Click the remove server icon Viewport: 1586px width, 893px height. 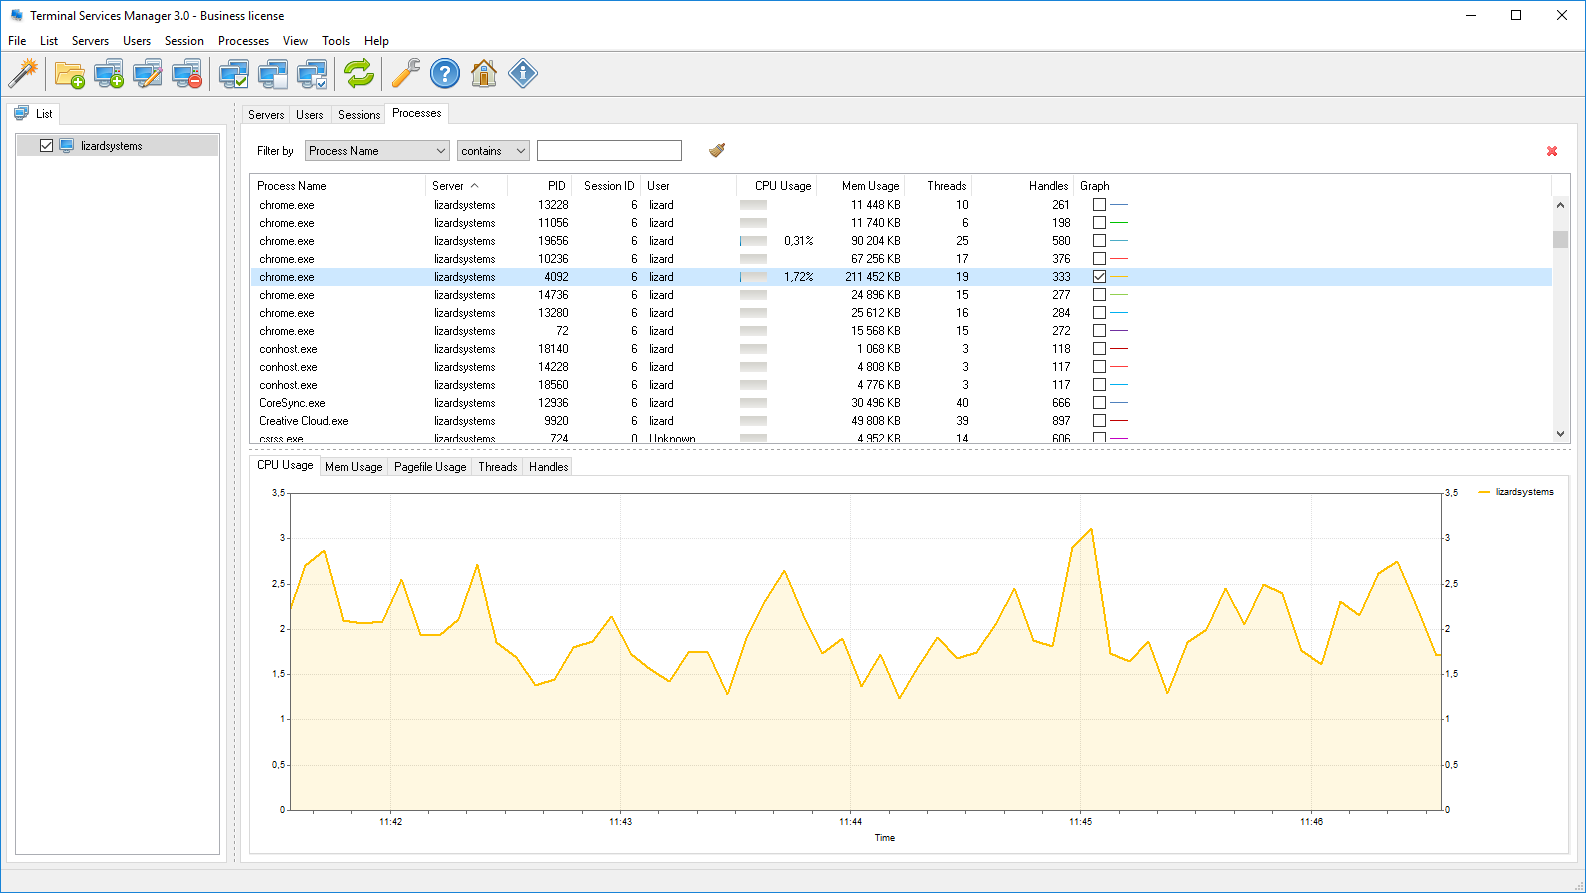187,74
